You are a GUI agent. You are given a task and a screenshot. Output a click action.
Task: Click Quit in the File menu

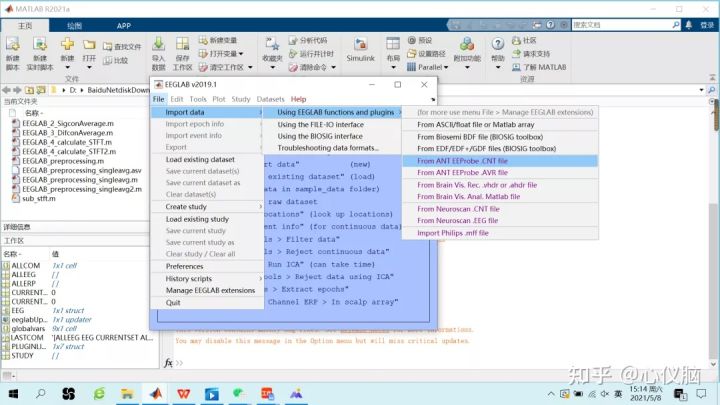coord(207,303)
